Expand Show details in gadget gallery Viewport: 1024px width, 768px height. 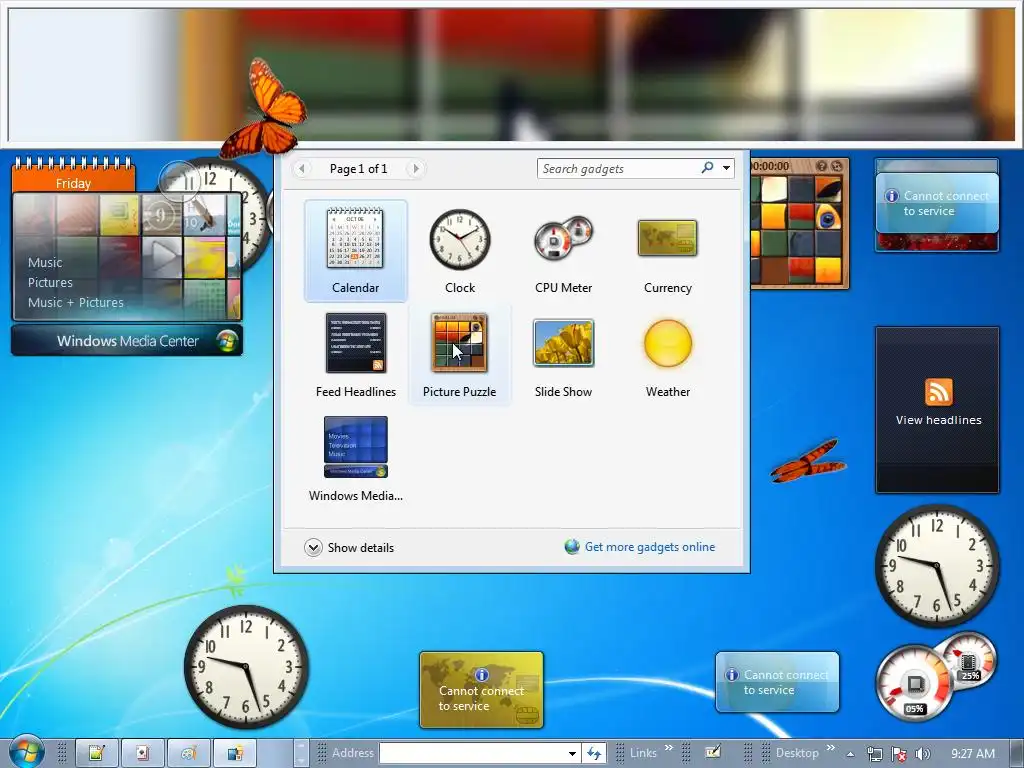349,547
